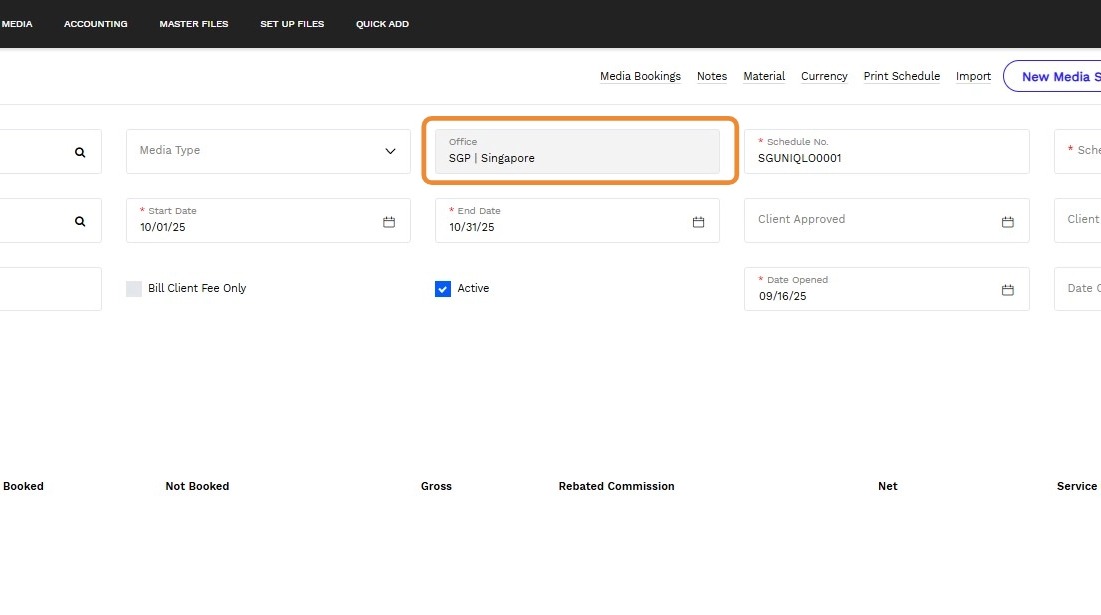Click the Import link

tap(973, 76)
